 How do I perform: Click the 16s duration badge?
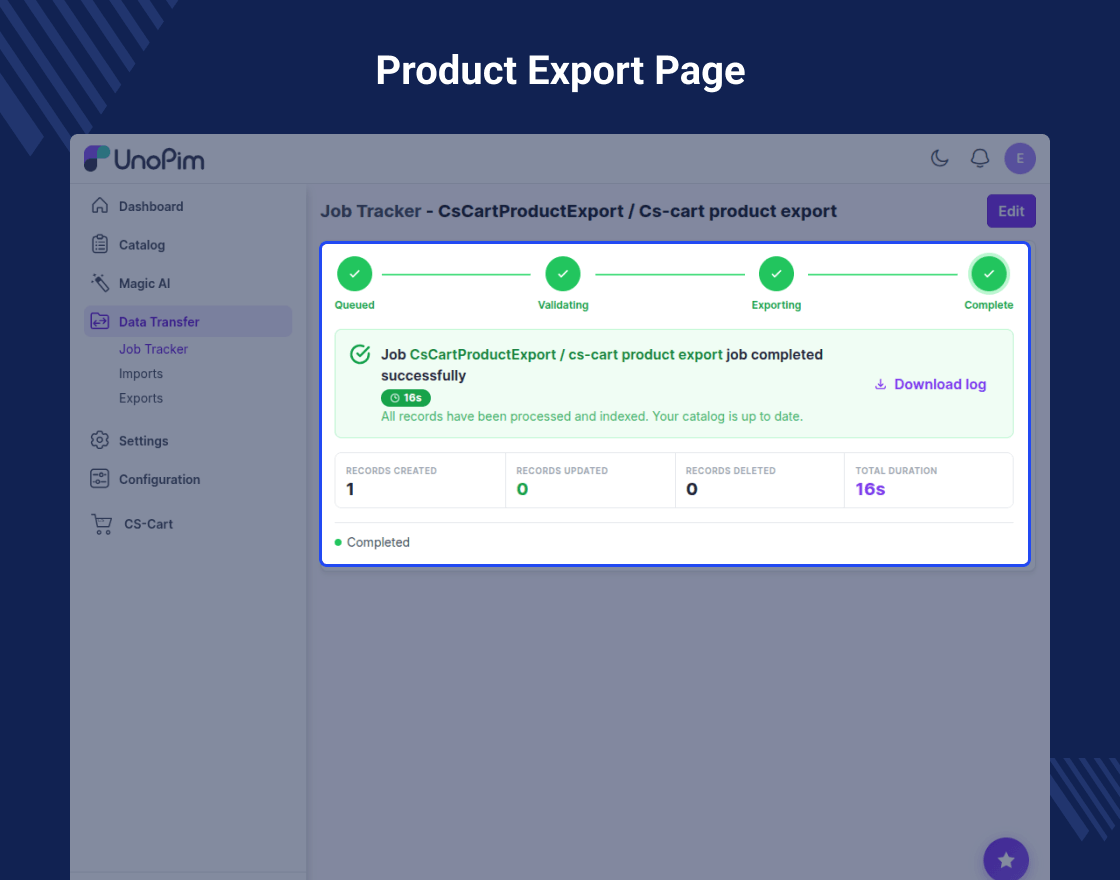[406, 398]
